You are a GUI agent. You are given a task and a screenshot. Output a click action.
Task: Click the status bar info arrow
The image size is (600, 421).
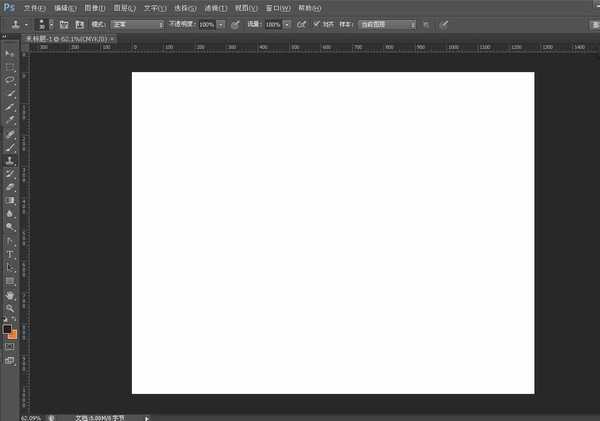(x=148, y=417)
